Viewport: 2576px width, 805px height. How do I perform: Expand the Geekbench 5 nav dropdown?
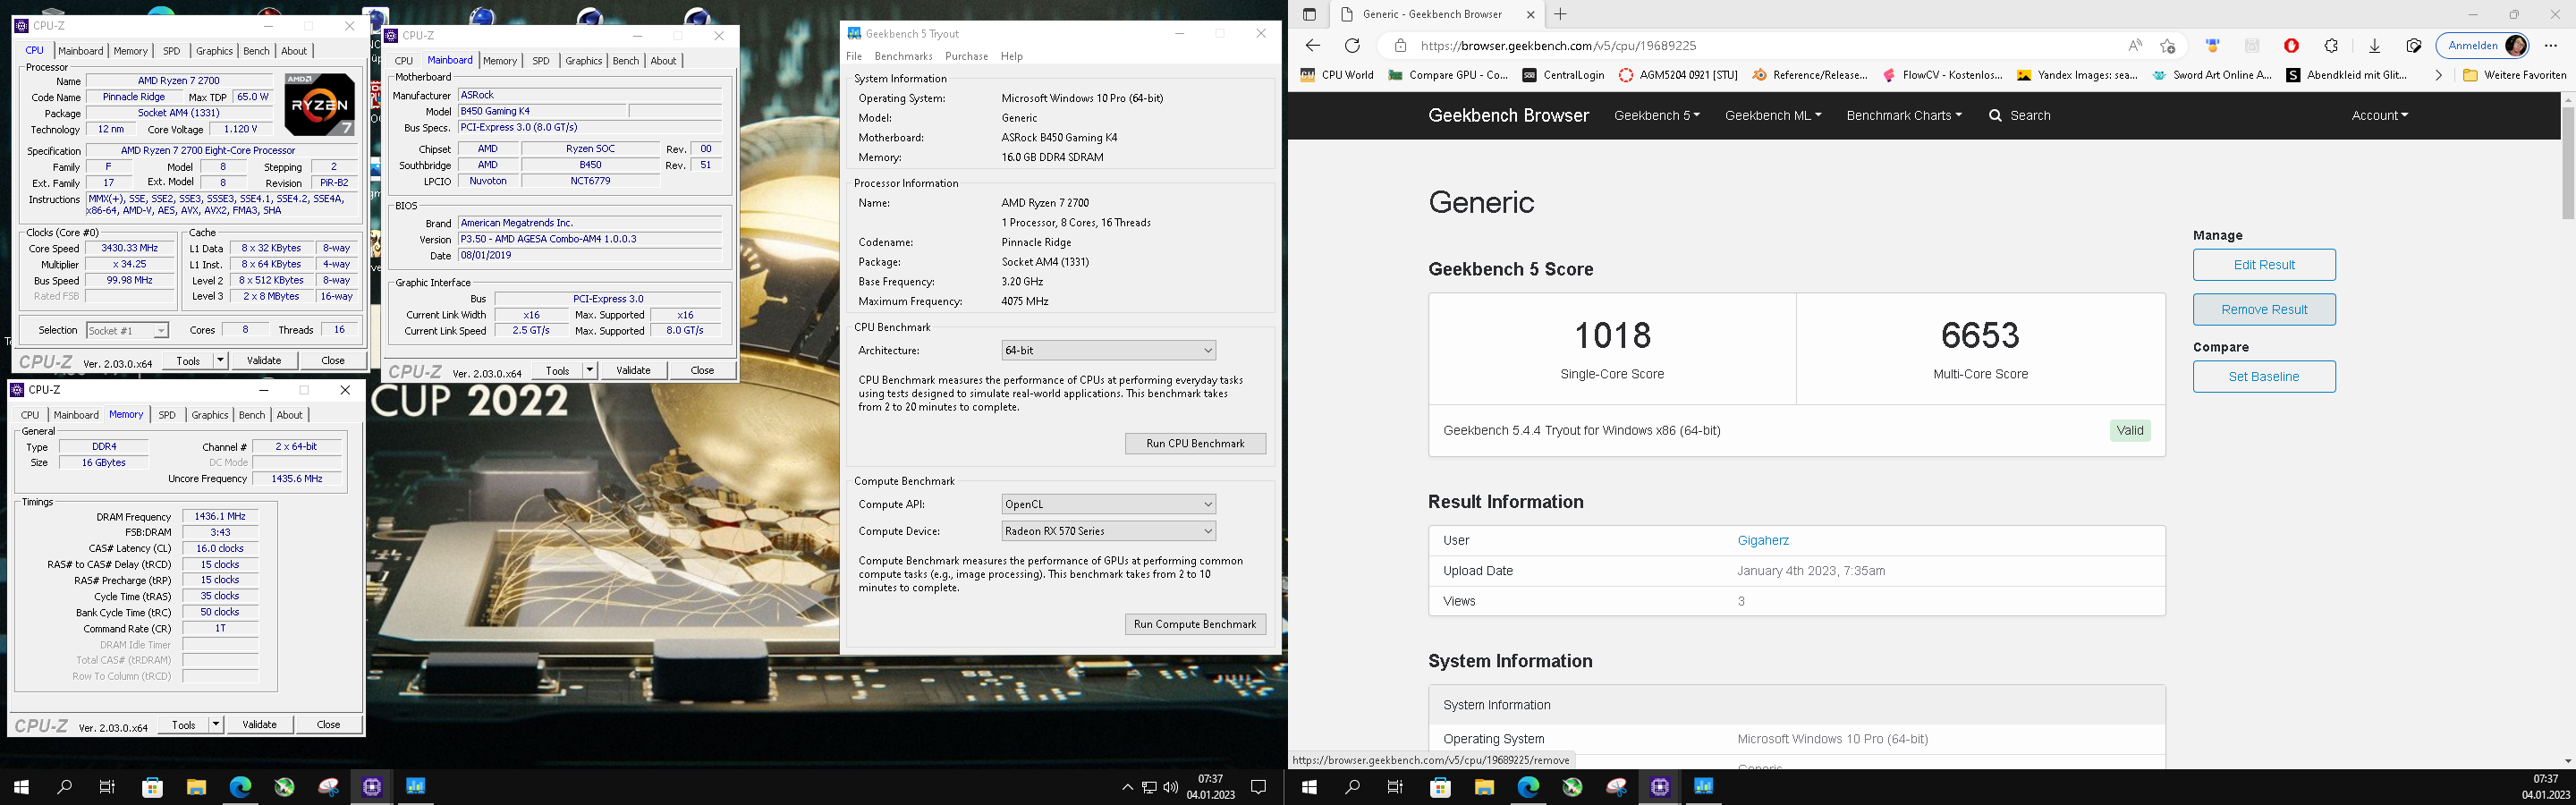[x=1656, y=115]
